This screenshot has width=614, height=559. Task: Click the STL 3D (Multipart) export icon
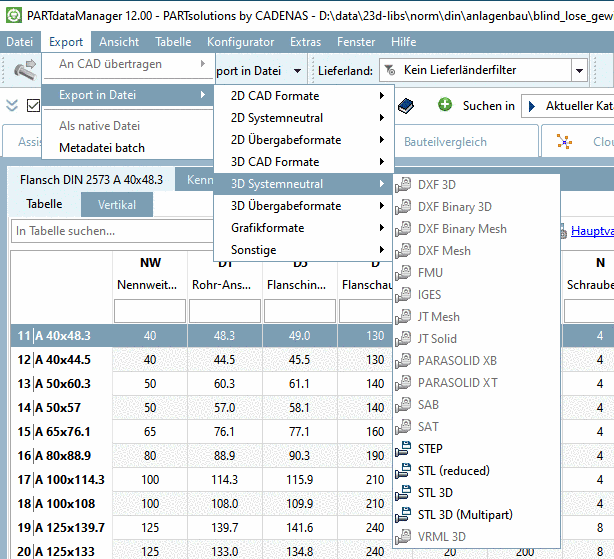[404, 515]
